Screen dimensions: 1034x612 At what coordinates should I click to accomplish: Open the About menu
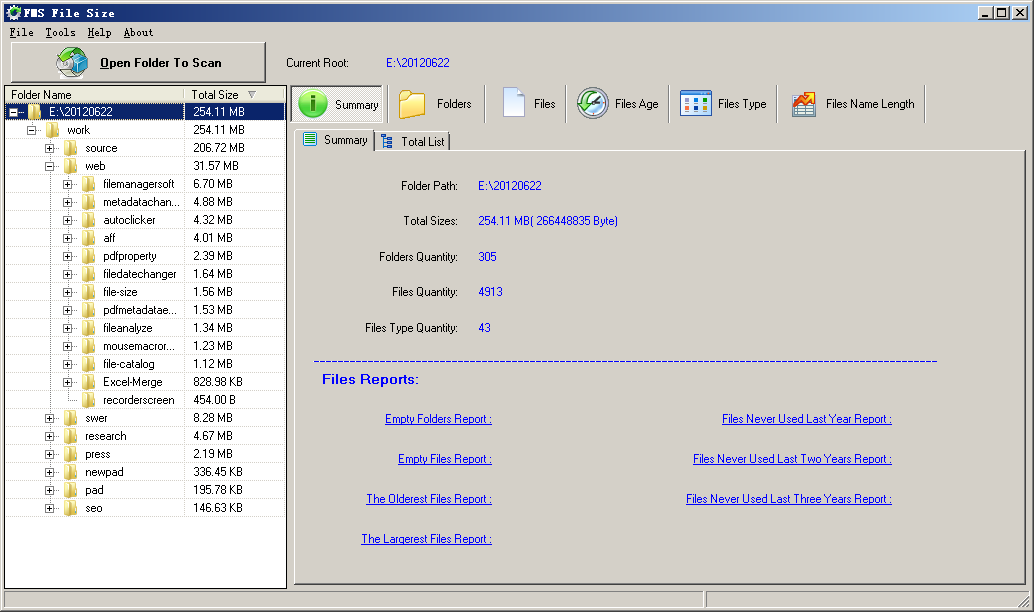(x=138, y=32)
